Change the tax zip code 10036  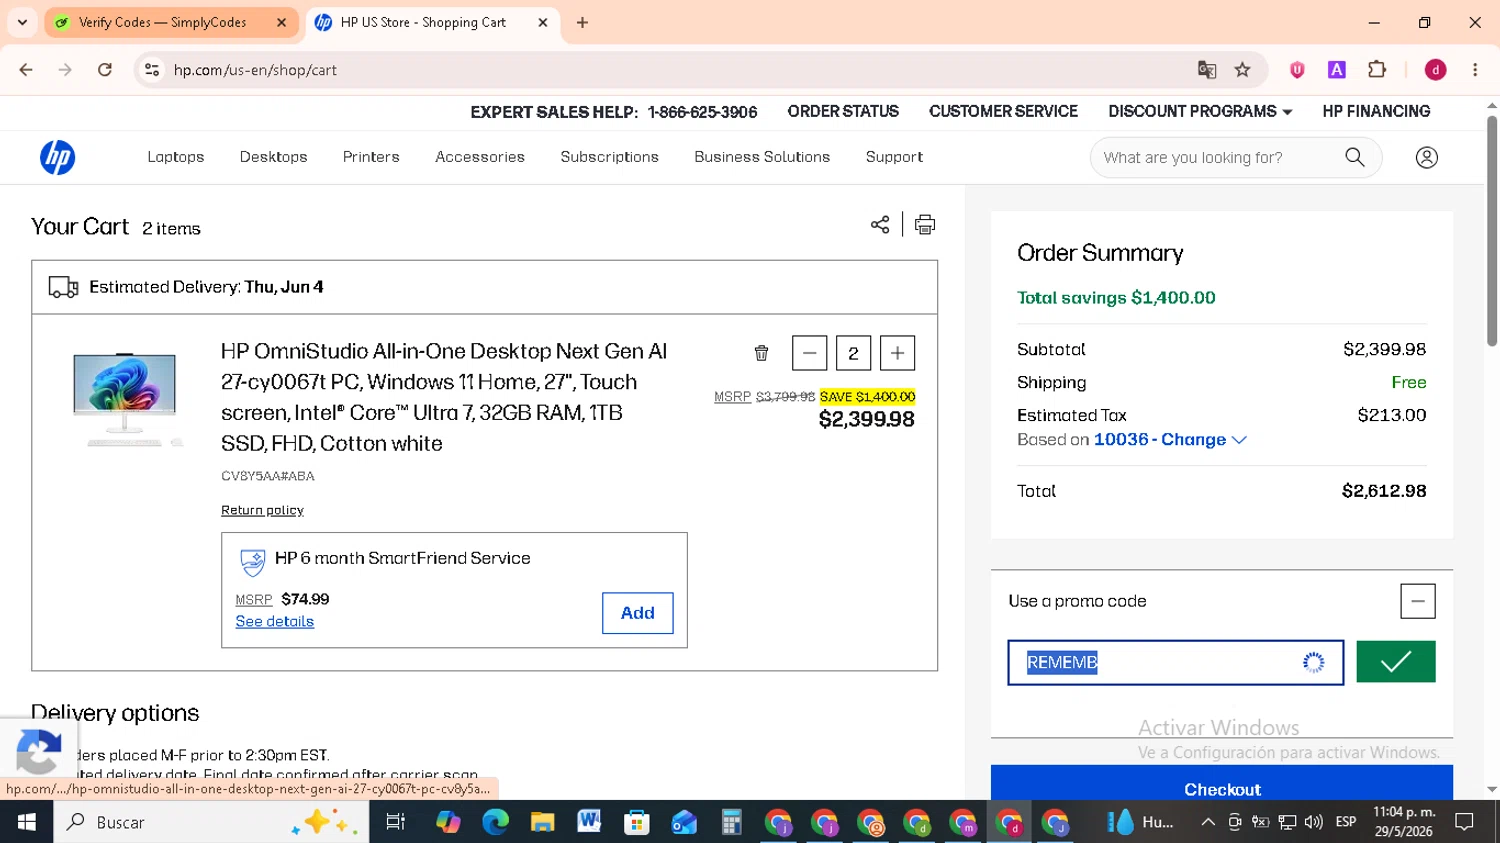1170,440
